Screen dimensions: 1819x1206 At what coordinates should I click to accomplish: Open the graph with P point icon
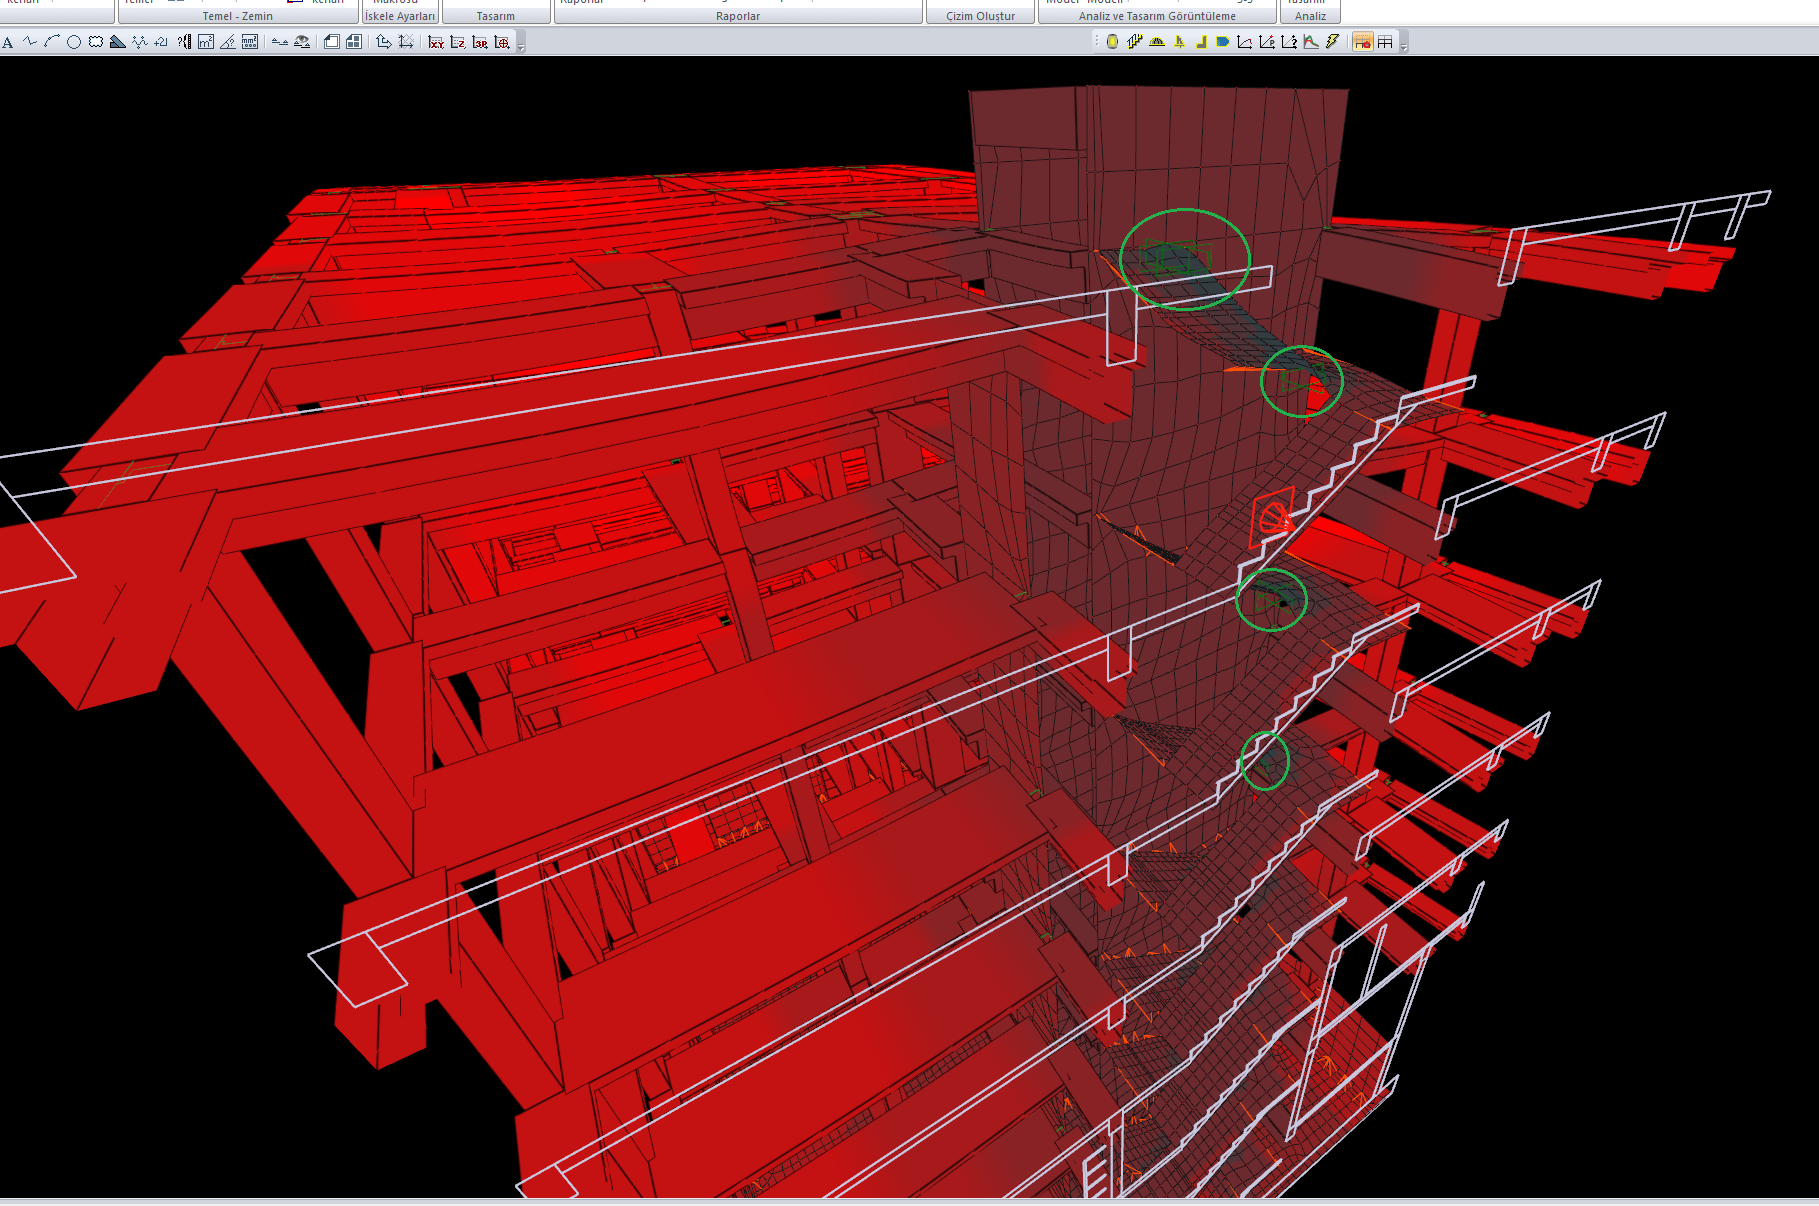[1267, 42]
